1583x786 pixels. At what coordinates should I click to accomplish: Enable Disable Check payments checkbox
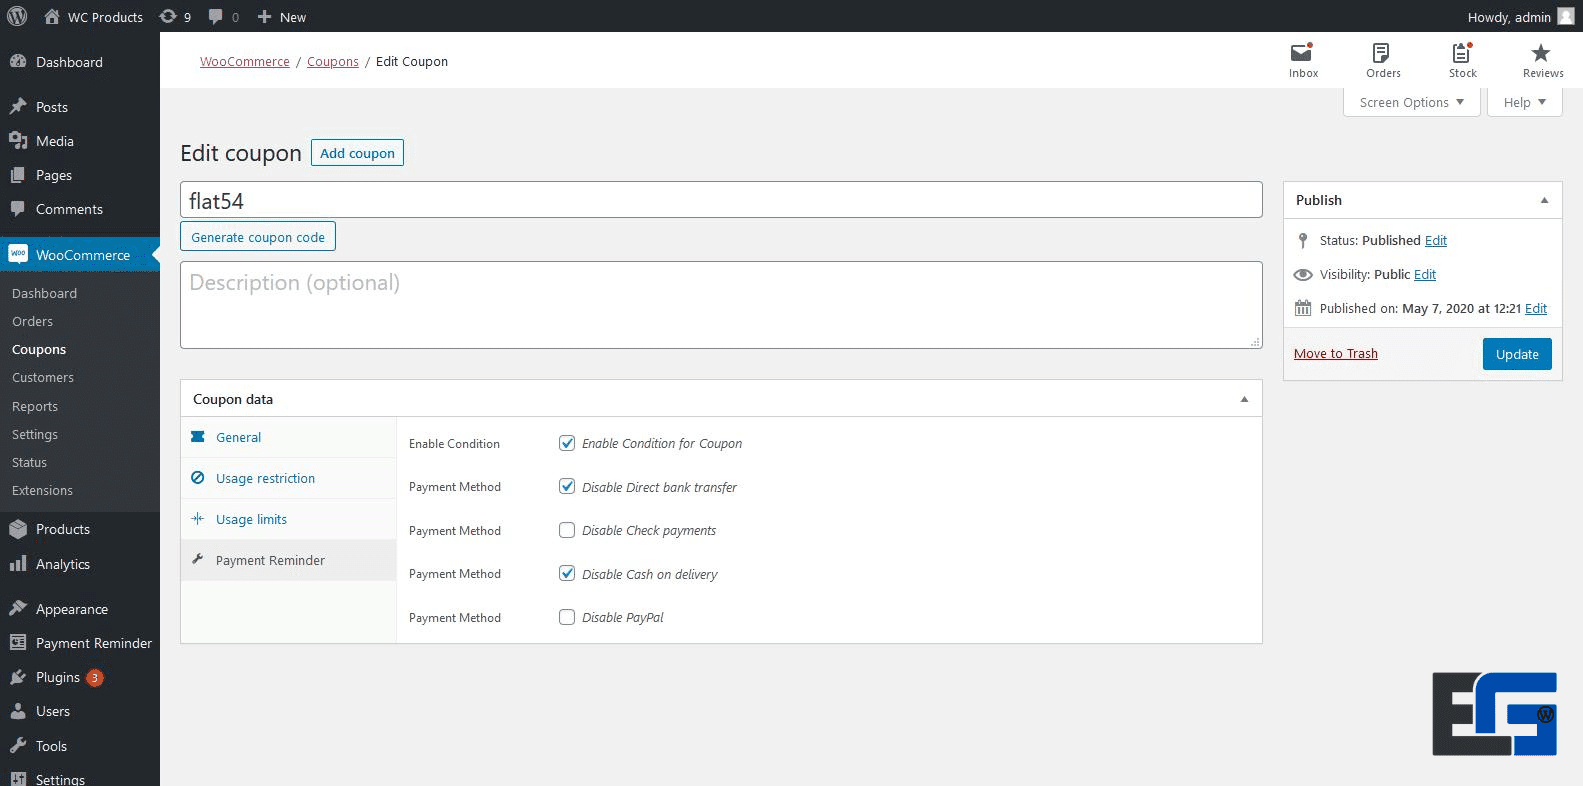coord(567,530)
